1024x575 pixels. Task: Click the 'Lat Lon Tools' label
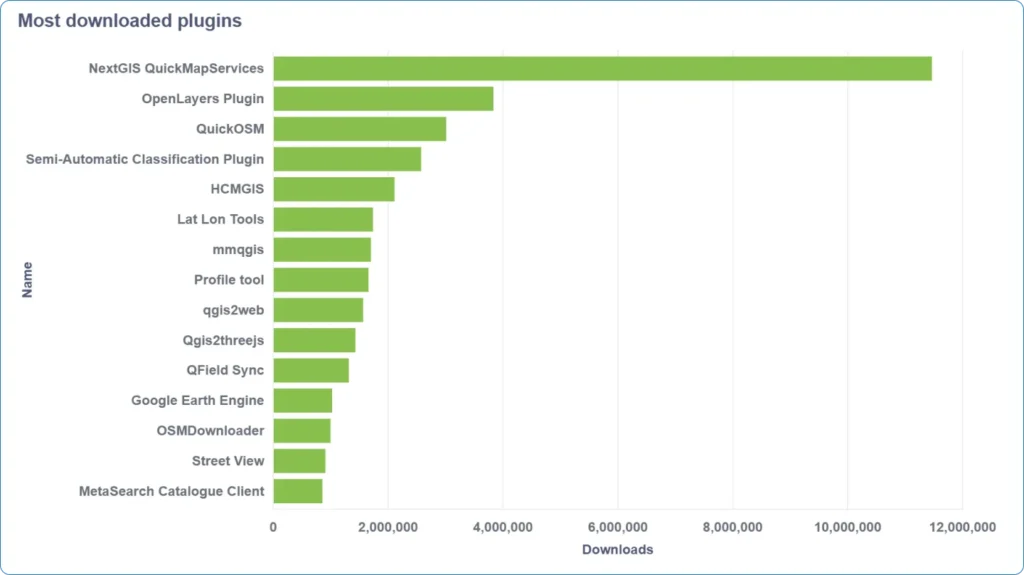tap(221, 220)
